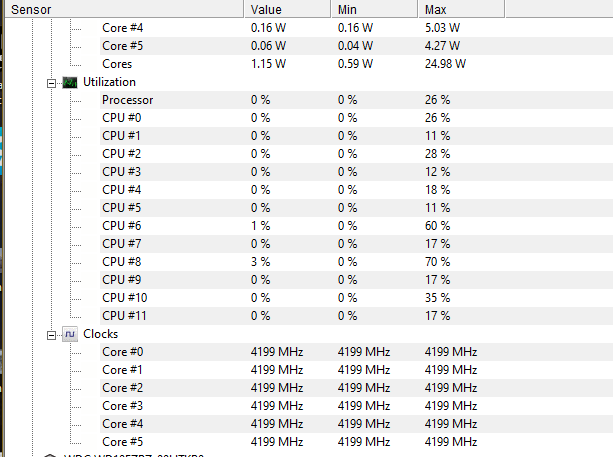Sort by the Sensor column header
Screen dimensions: 613x457
point(125,9)
